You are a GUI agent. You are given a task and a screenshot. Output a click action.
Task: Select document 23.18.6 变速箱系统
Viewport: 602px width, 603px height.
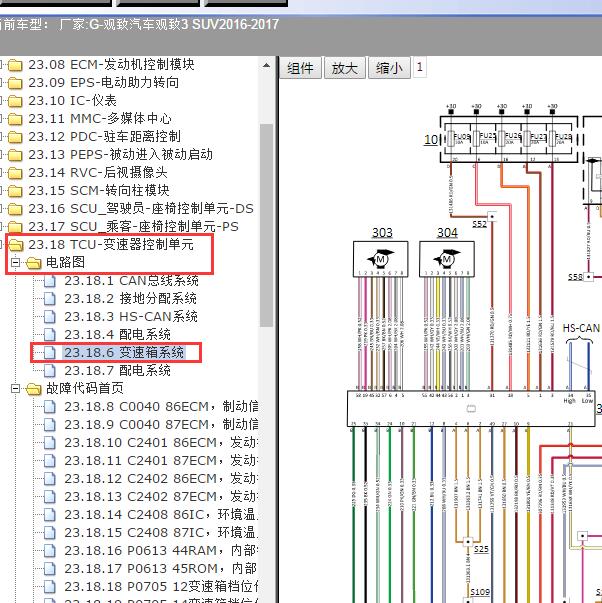(124, 353)
